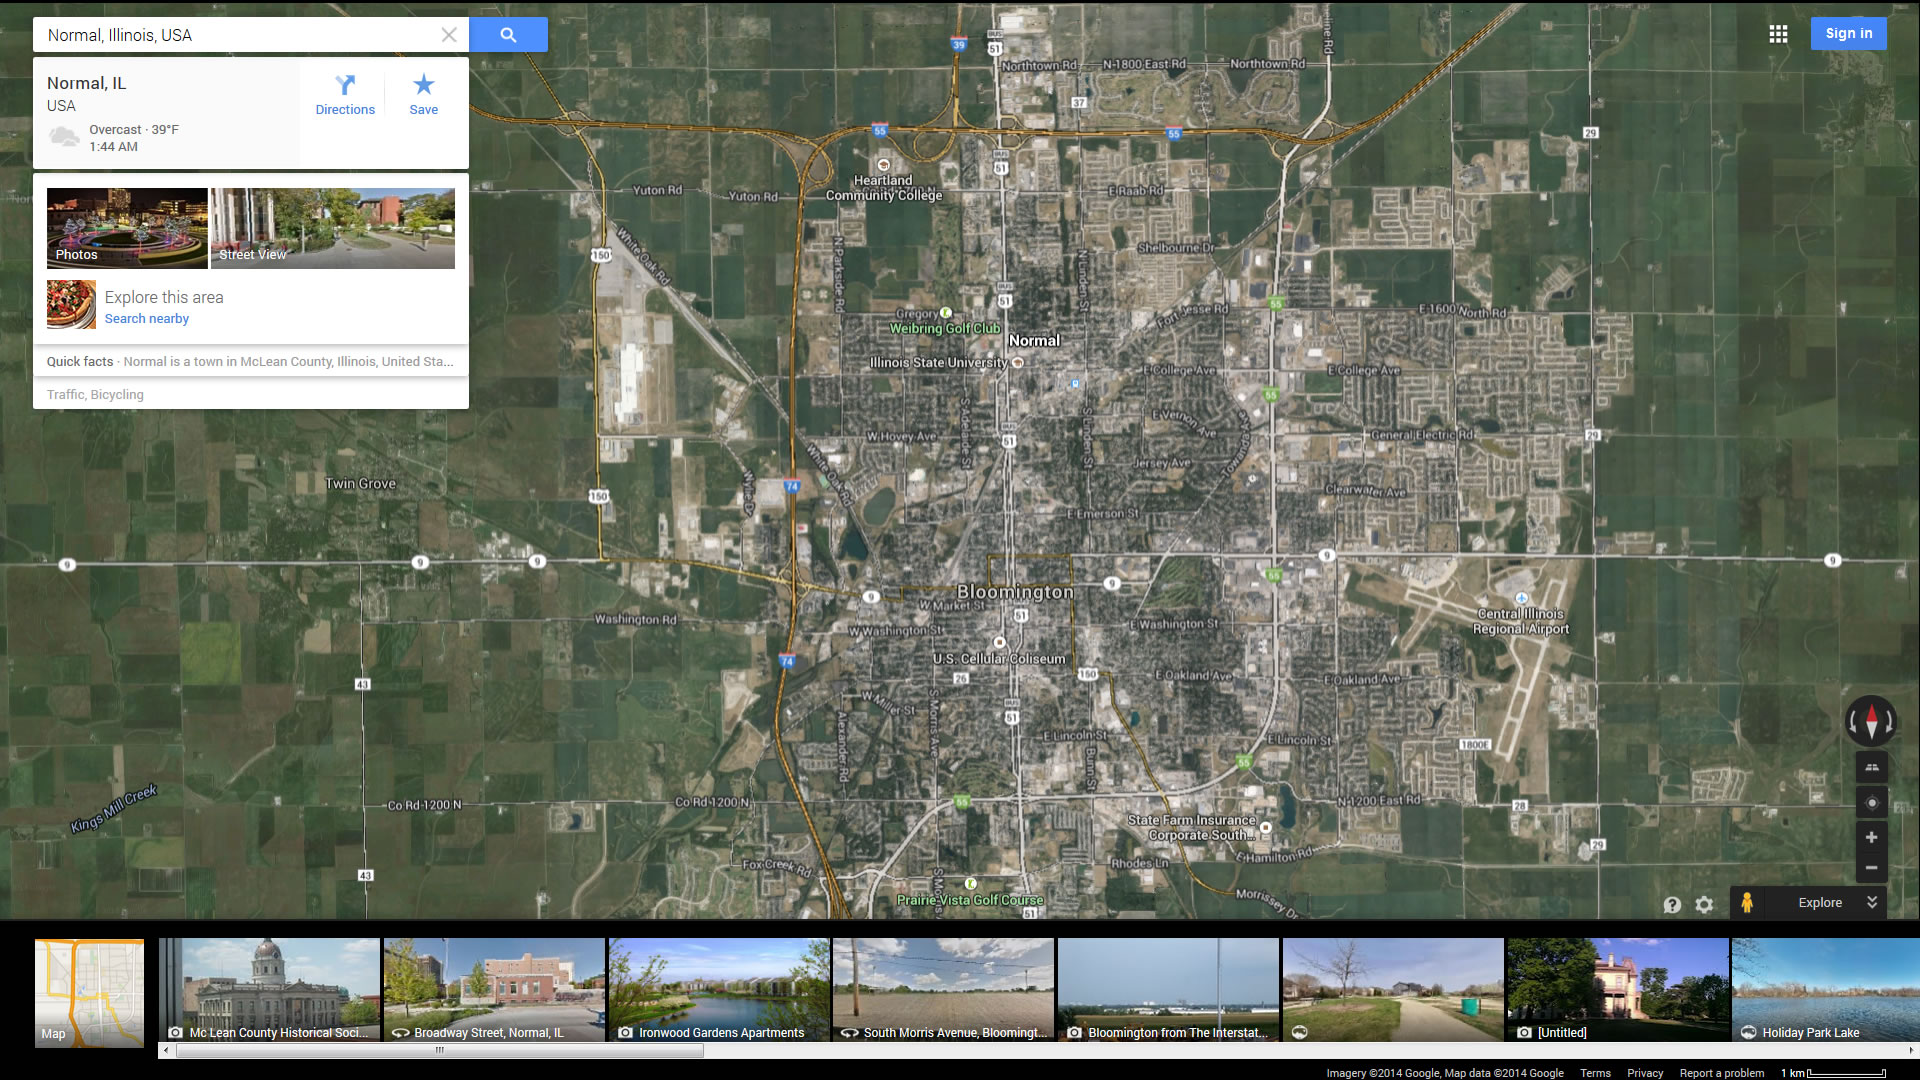Zoom out with the minus button
Screen dimensions: 1920x1080
click(x=1871, y=867)
